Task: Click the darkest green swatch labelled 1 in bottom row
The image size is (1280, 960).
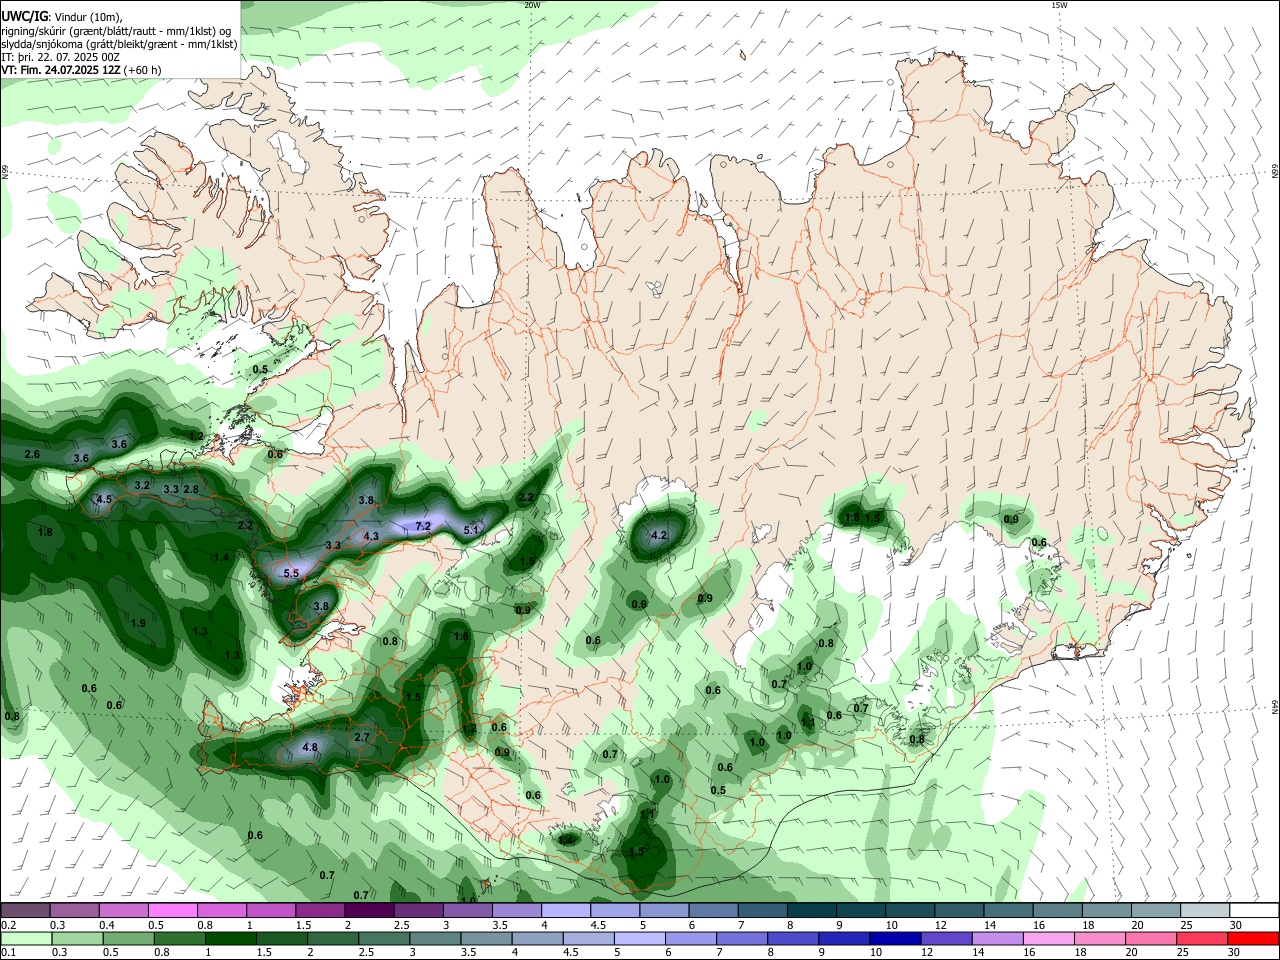Action: click(231, 938)
